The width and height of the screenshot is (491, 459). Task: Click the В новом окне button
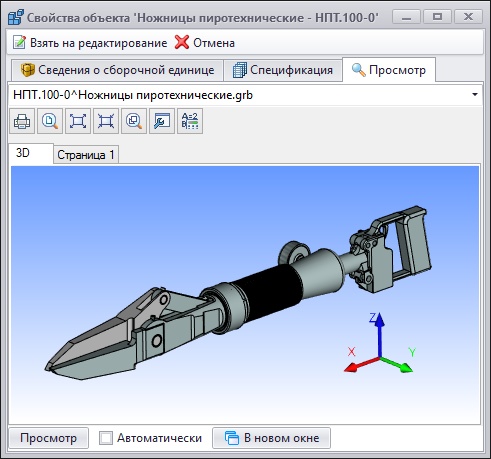[x=272, y=438]
